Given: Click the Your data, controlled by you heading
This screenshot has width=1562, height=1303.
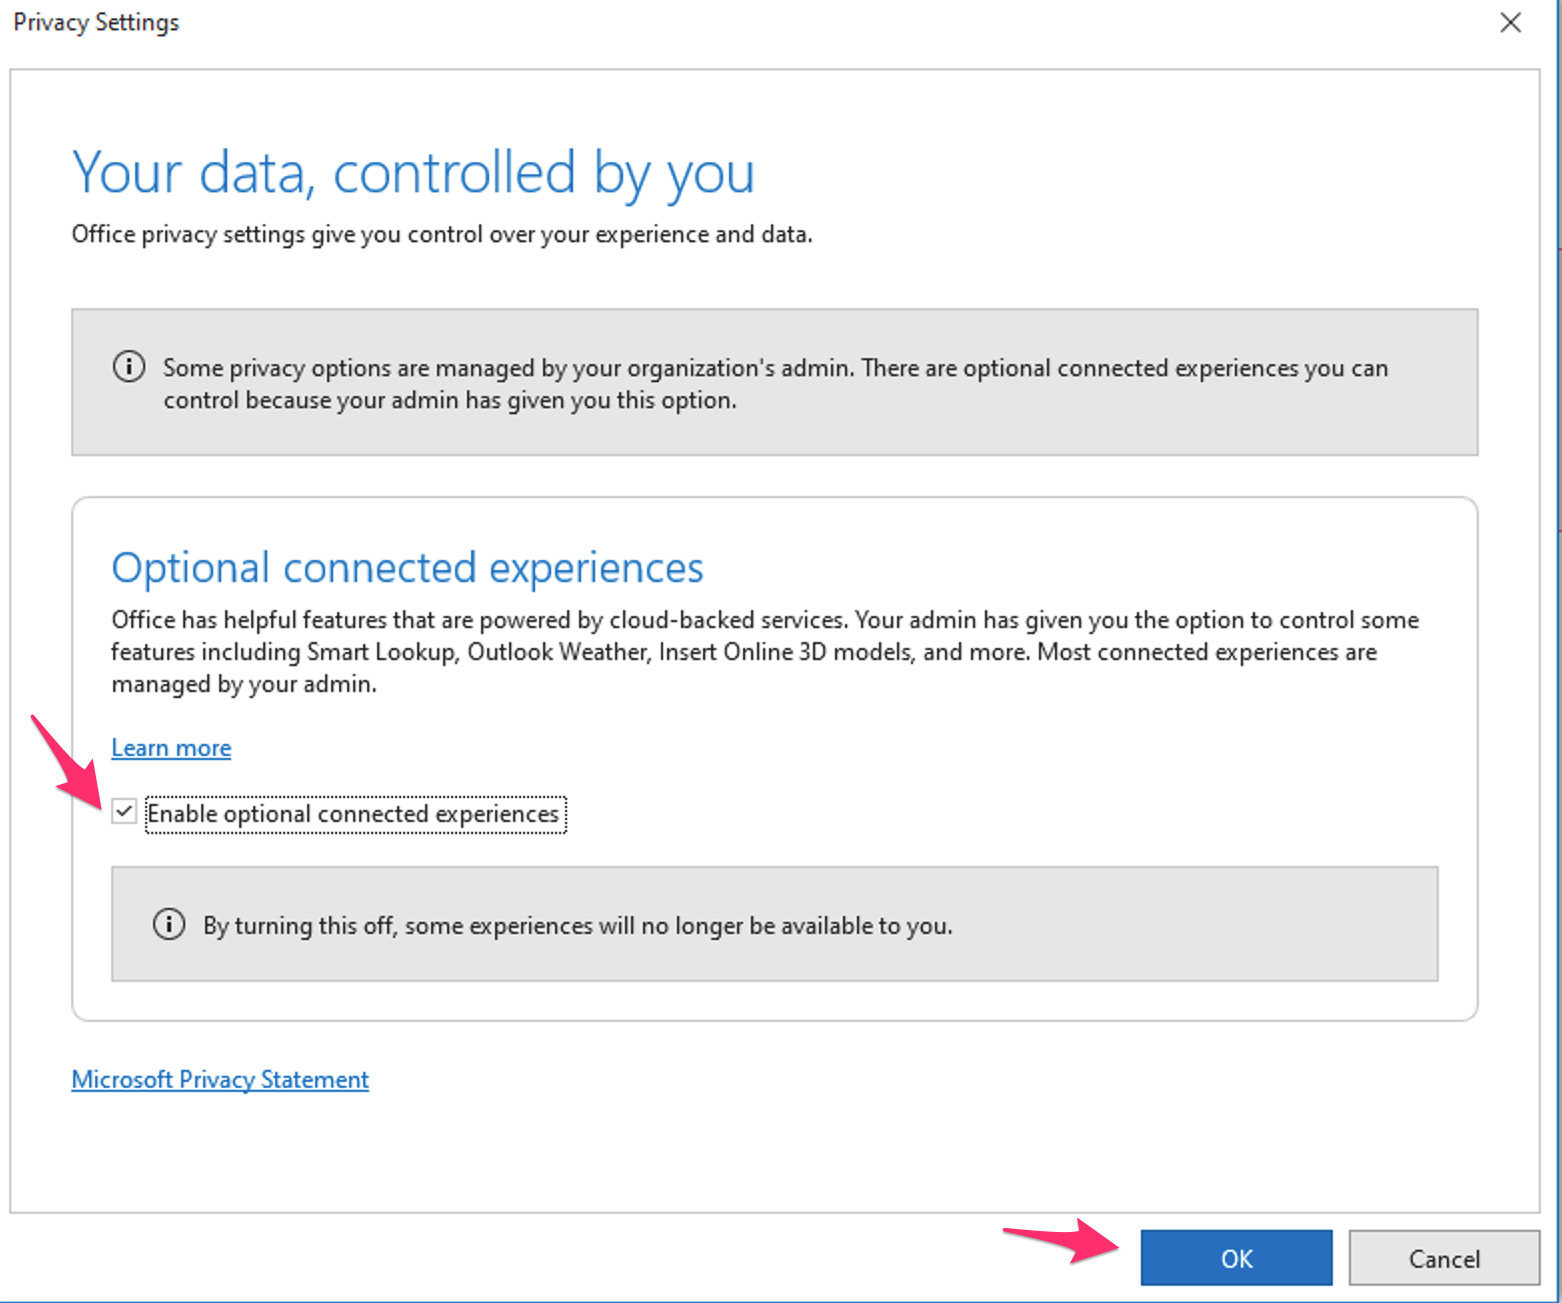Looking at the screenshot, I should 413,172.
